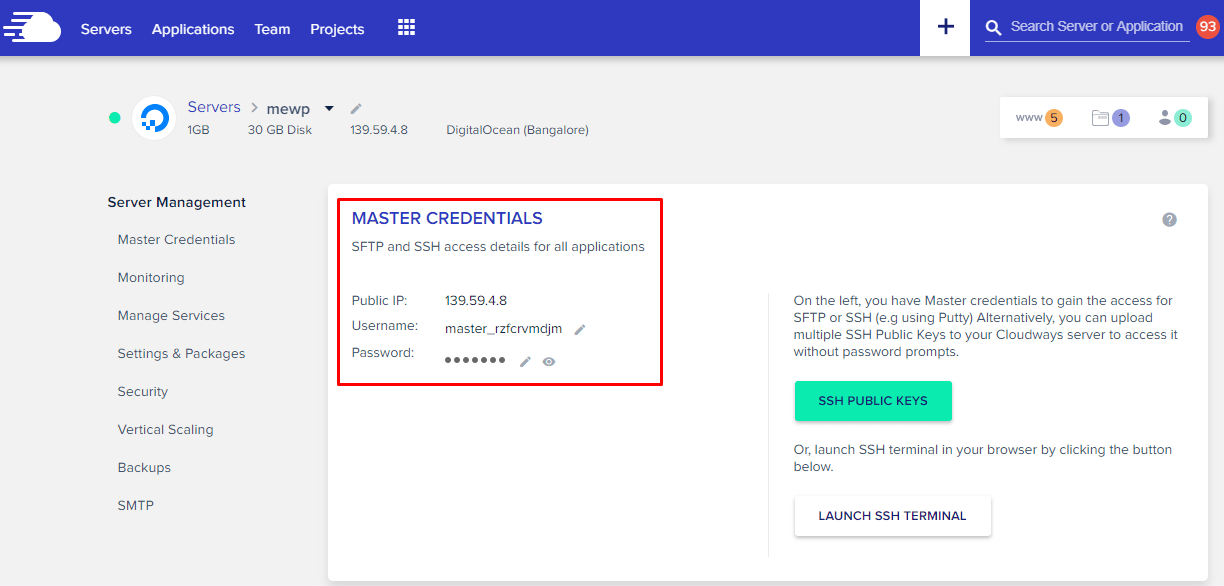Screen dimensions: 1224x586
Task: Select Backups in sidebar
Action: click(x=144, y=467)
